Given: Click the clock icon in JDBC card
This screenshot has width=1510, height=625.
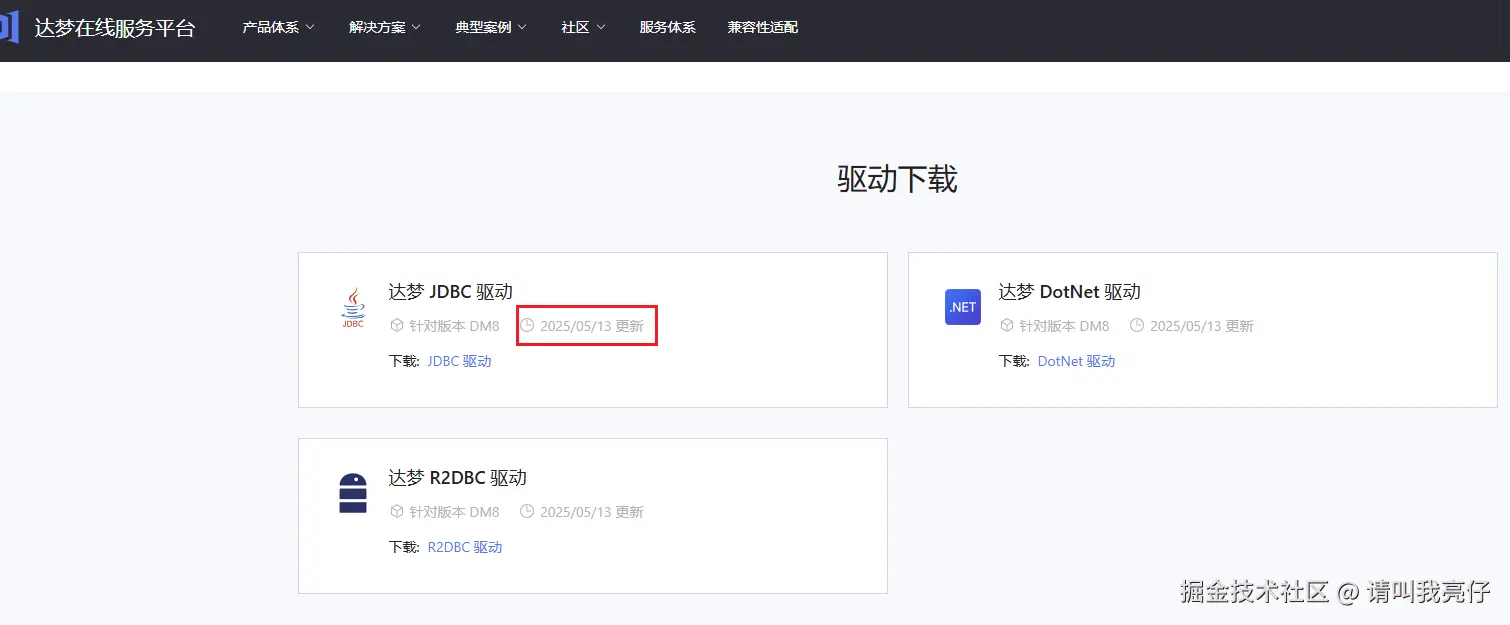Looking at the screenshot, I should [x=527, y=326].
